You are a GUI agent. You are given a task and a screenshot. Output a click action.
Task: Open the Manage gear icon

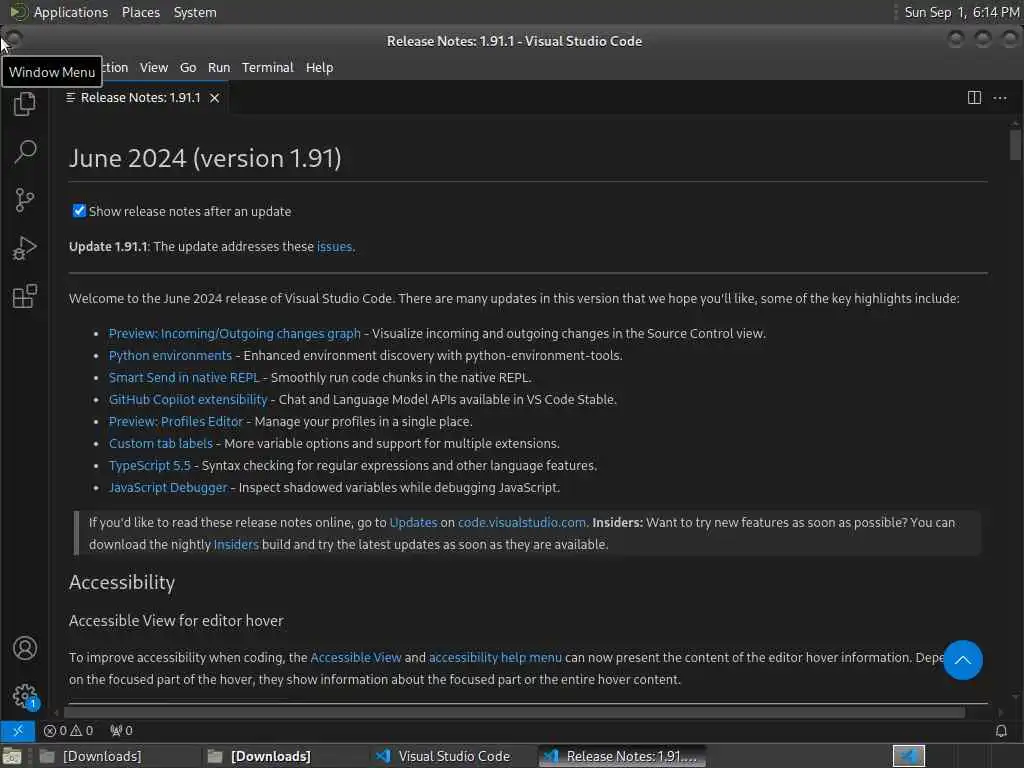click(x=25, y=696)
